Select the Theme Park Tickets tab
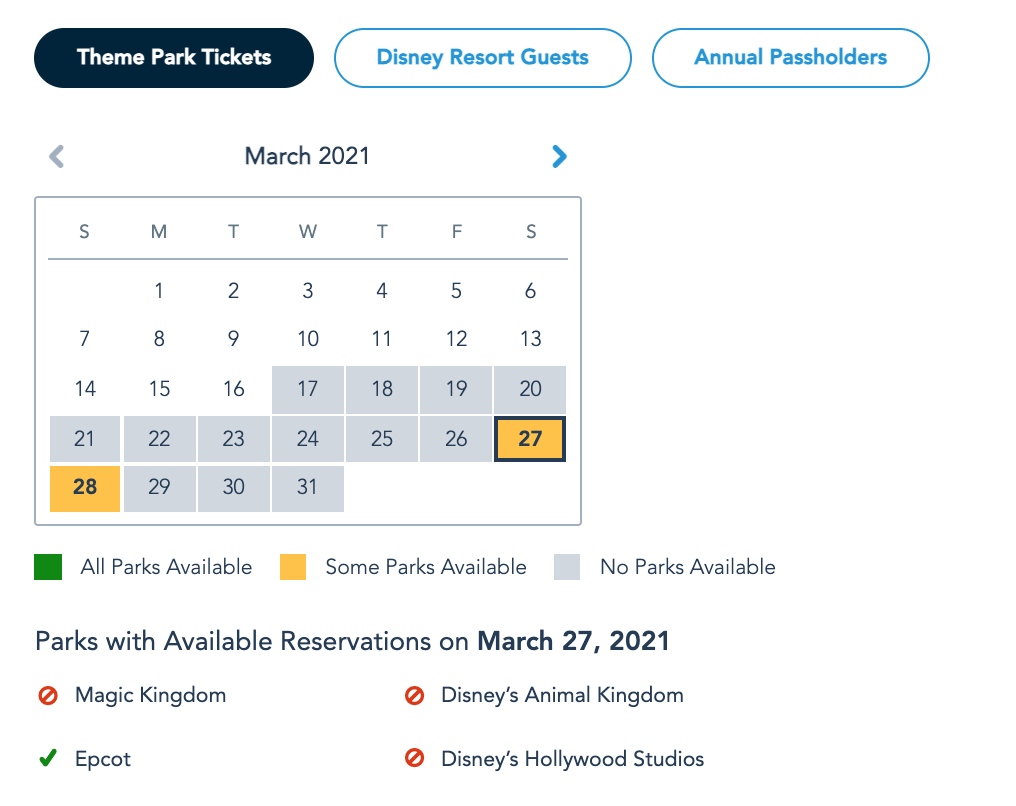The height and width of the screenshot is (806, 1016). click(x=174, y=57)
